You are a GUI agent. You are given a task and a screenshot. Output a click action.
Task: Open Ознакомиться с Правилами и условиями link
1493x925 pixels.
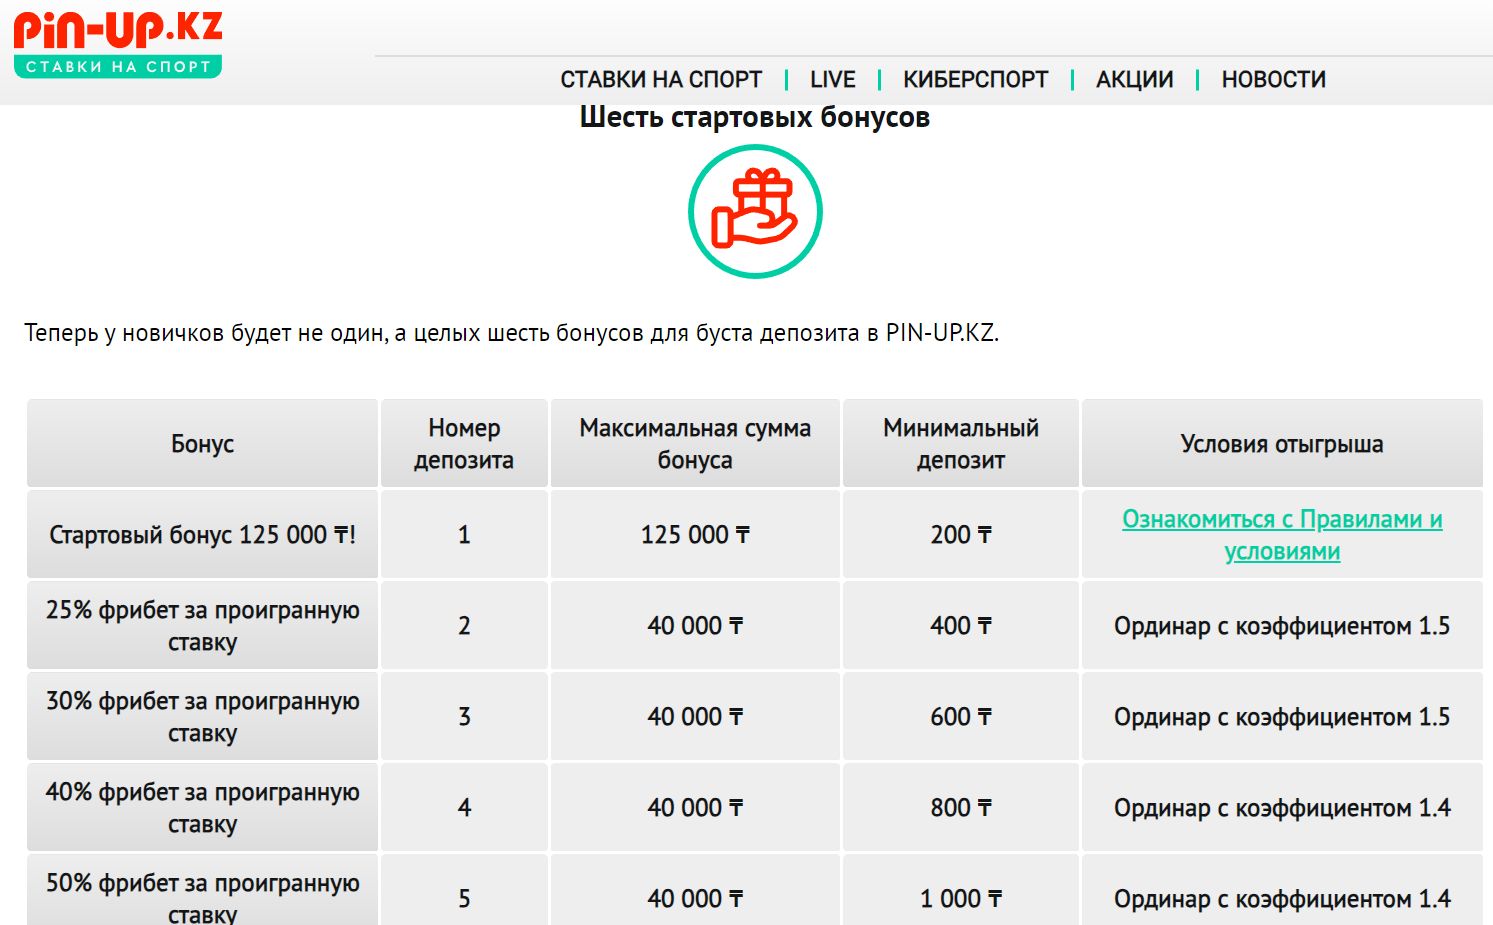1282,535
